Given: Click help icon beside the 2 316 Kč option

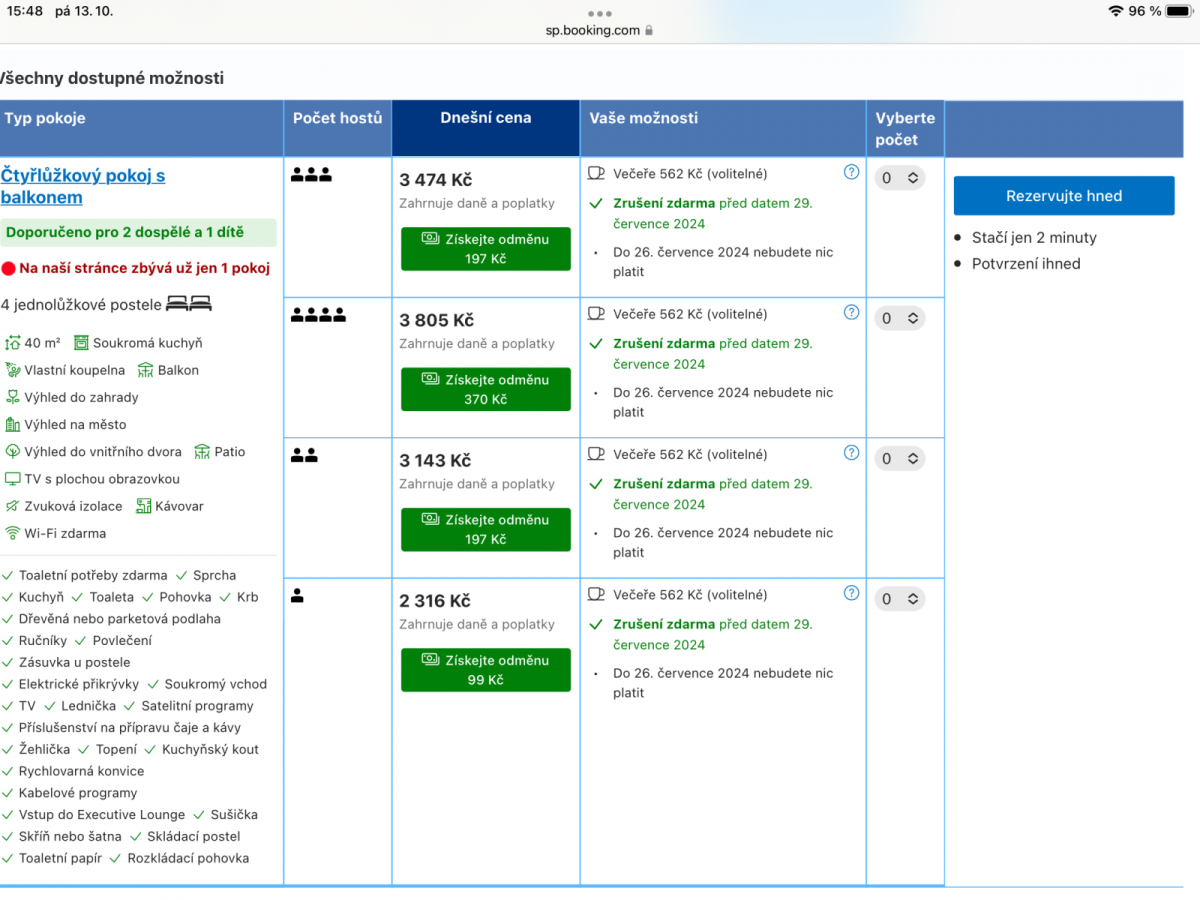Looking at the screenshot, I should pos(851,592).
